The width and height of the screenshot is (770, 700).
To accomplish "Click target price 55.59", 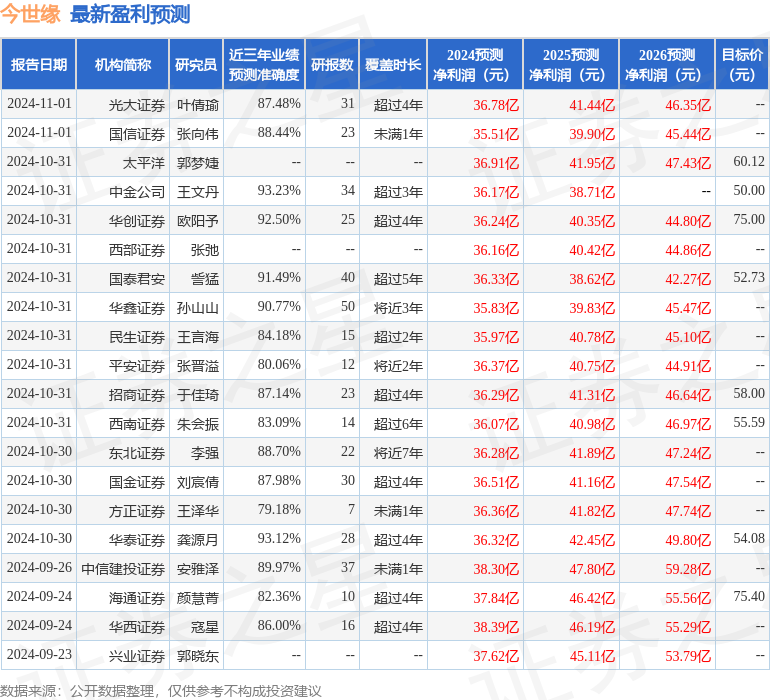I will (749, 422).
